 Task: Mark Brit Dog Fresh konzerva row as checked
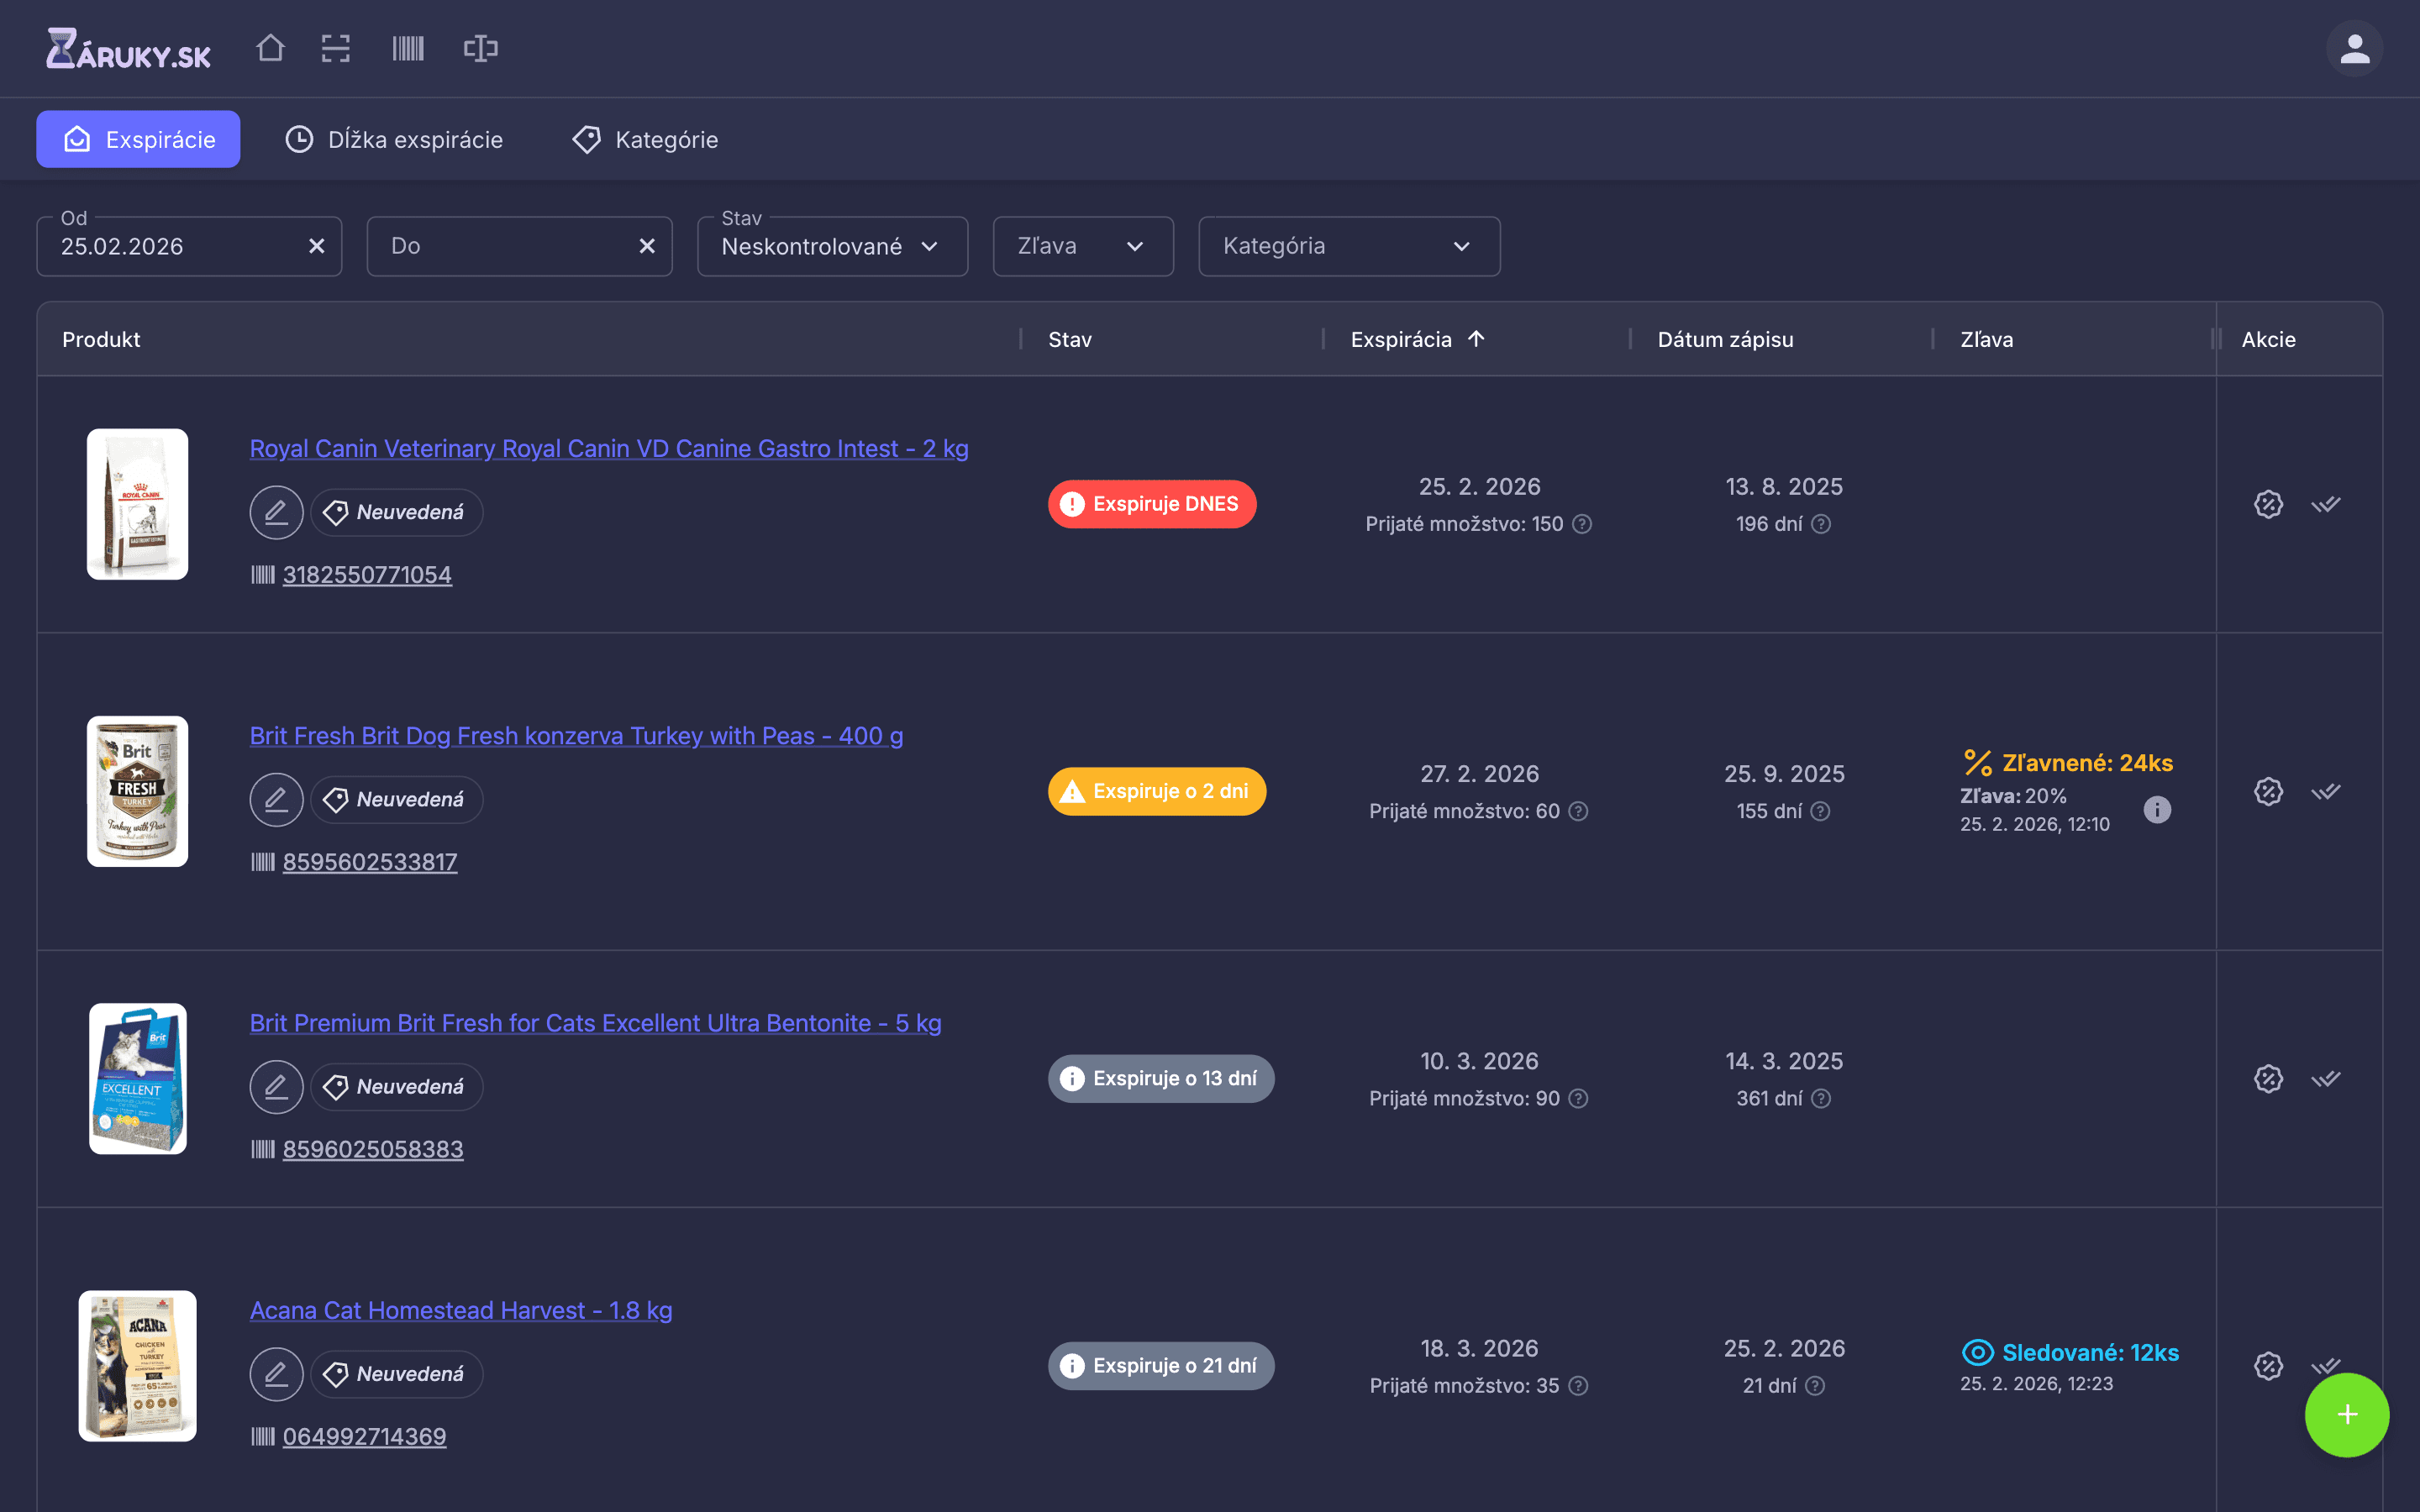(x=2326, y=791)
